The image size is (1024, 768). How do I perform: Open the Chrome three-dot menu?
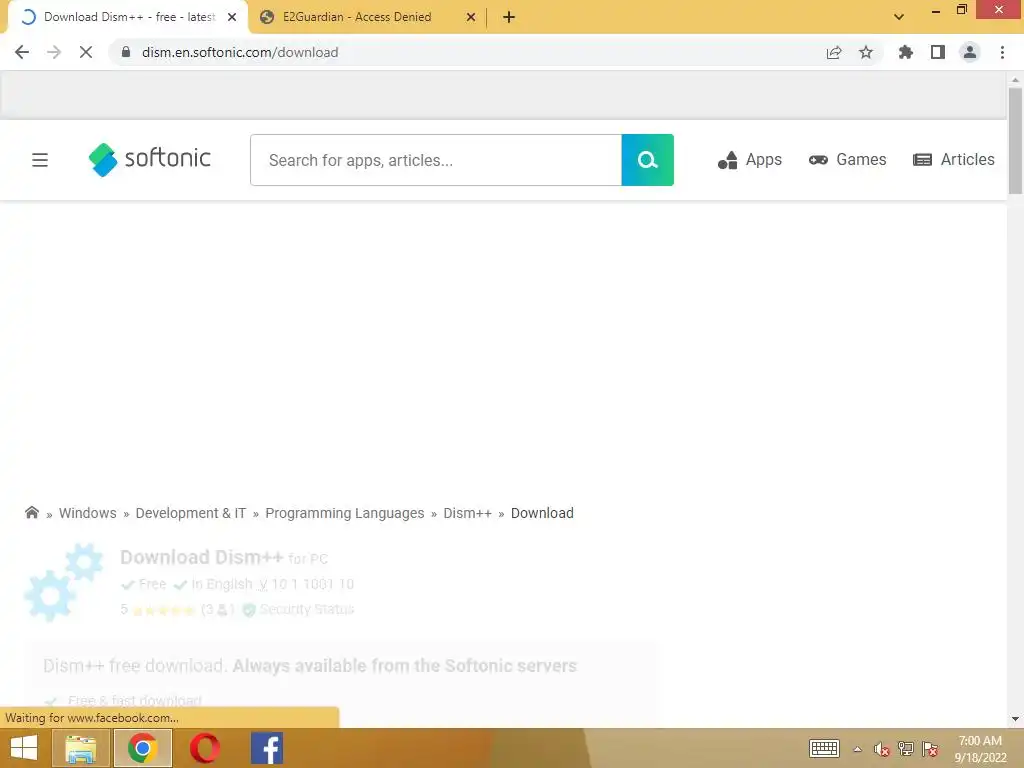[x=1002, y=52]
